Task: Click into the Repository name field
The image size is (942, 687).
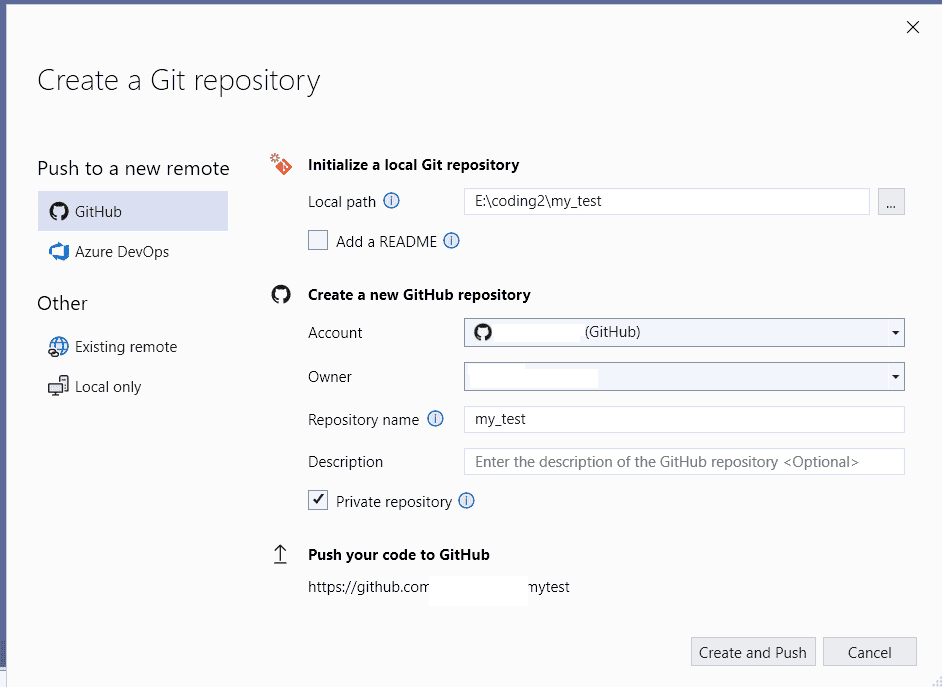Action: coord(684,419)
